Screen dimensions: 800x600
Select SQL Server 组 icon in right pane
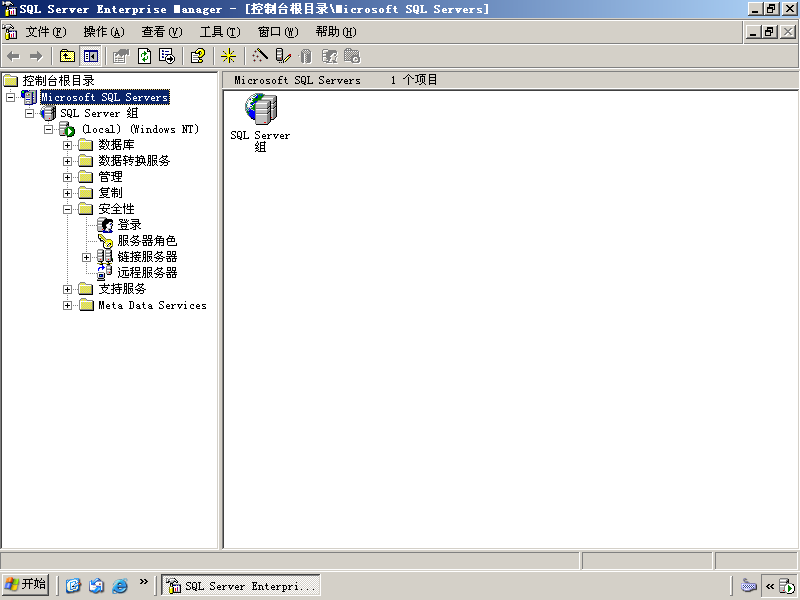[260, 122]
